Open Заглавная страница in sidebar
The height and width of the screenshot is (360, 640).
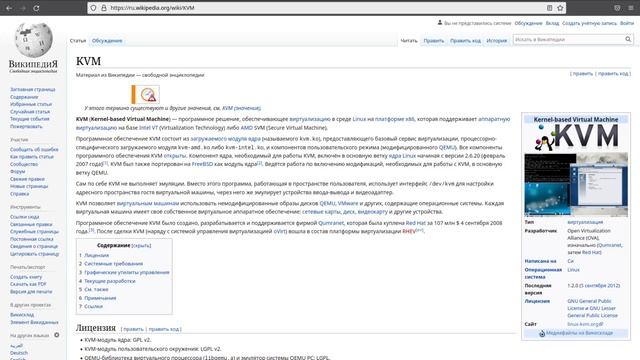point(33,89)
